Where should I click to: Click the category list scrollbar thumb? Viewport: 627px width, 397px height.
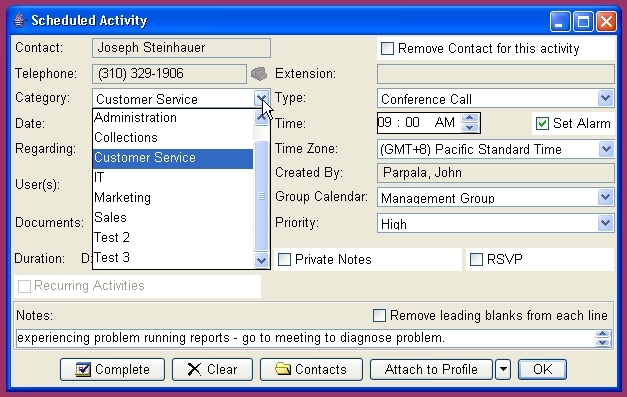pyautogui.click(x=261, y=196)
